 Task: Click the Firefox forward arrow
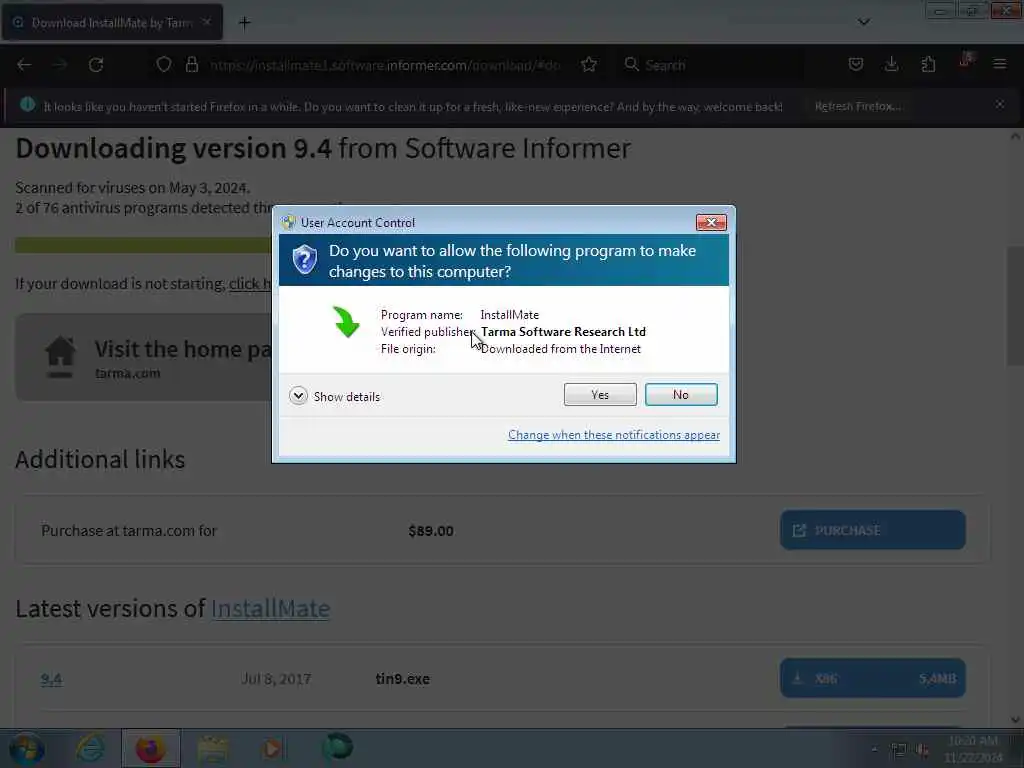[x=60, y=65]
